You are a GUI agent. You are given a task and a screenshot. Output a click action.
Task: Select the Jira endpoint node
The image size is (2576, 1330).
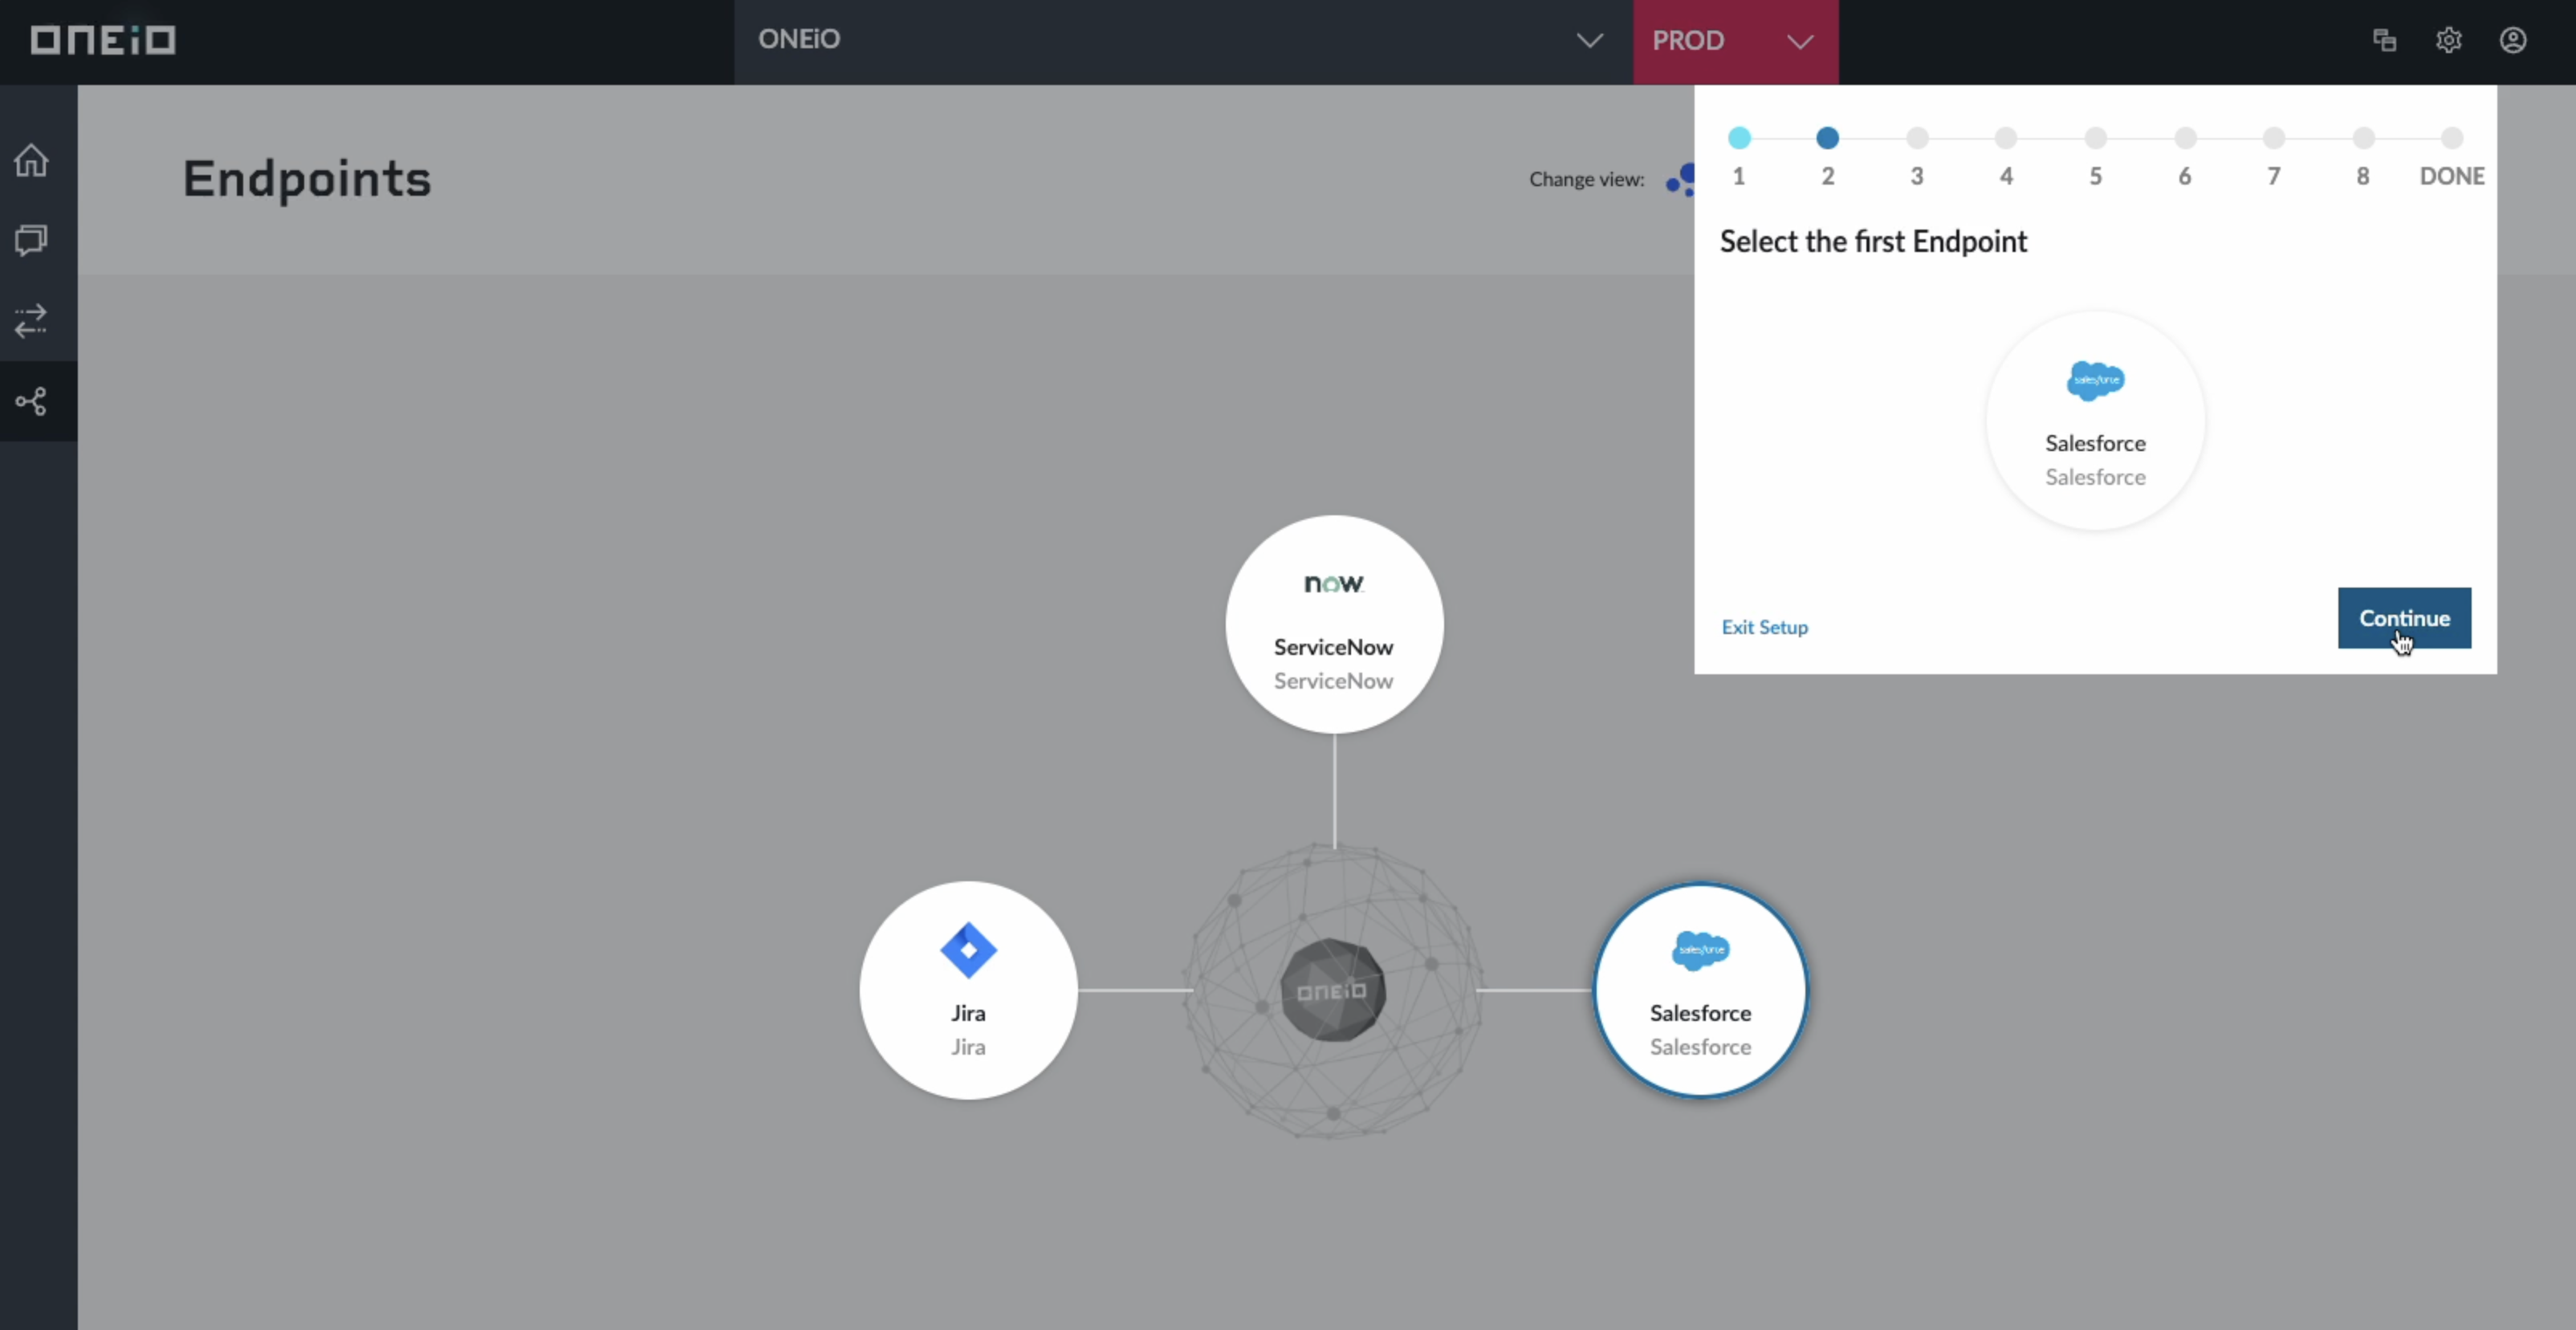coord(968,990)
